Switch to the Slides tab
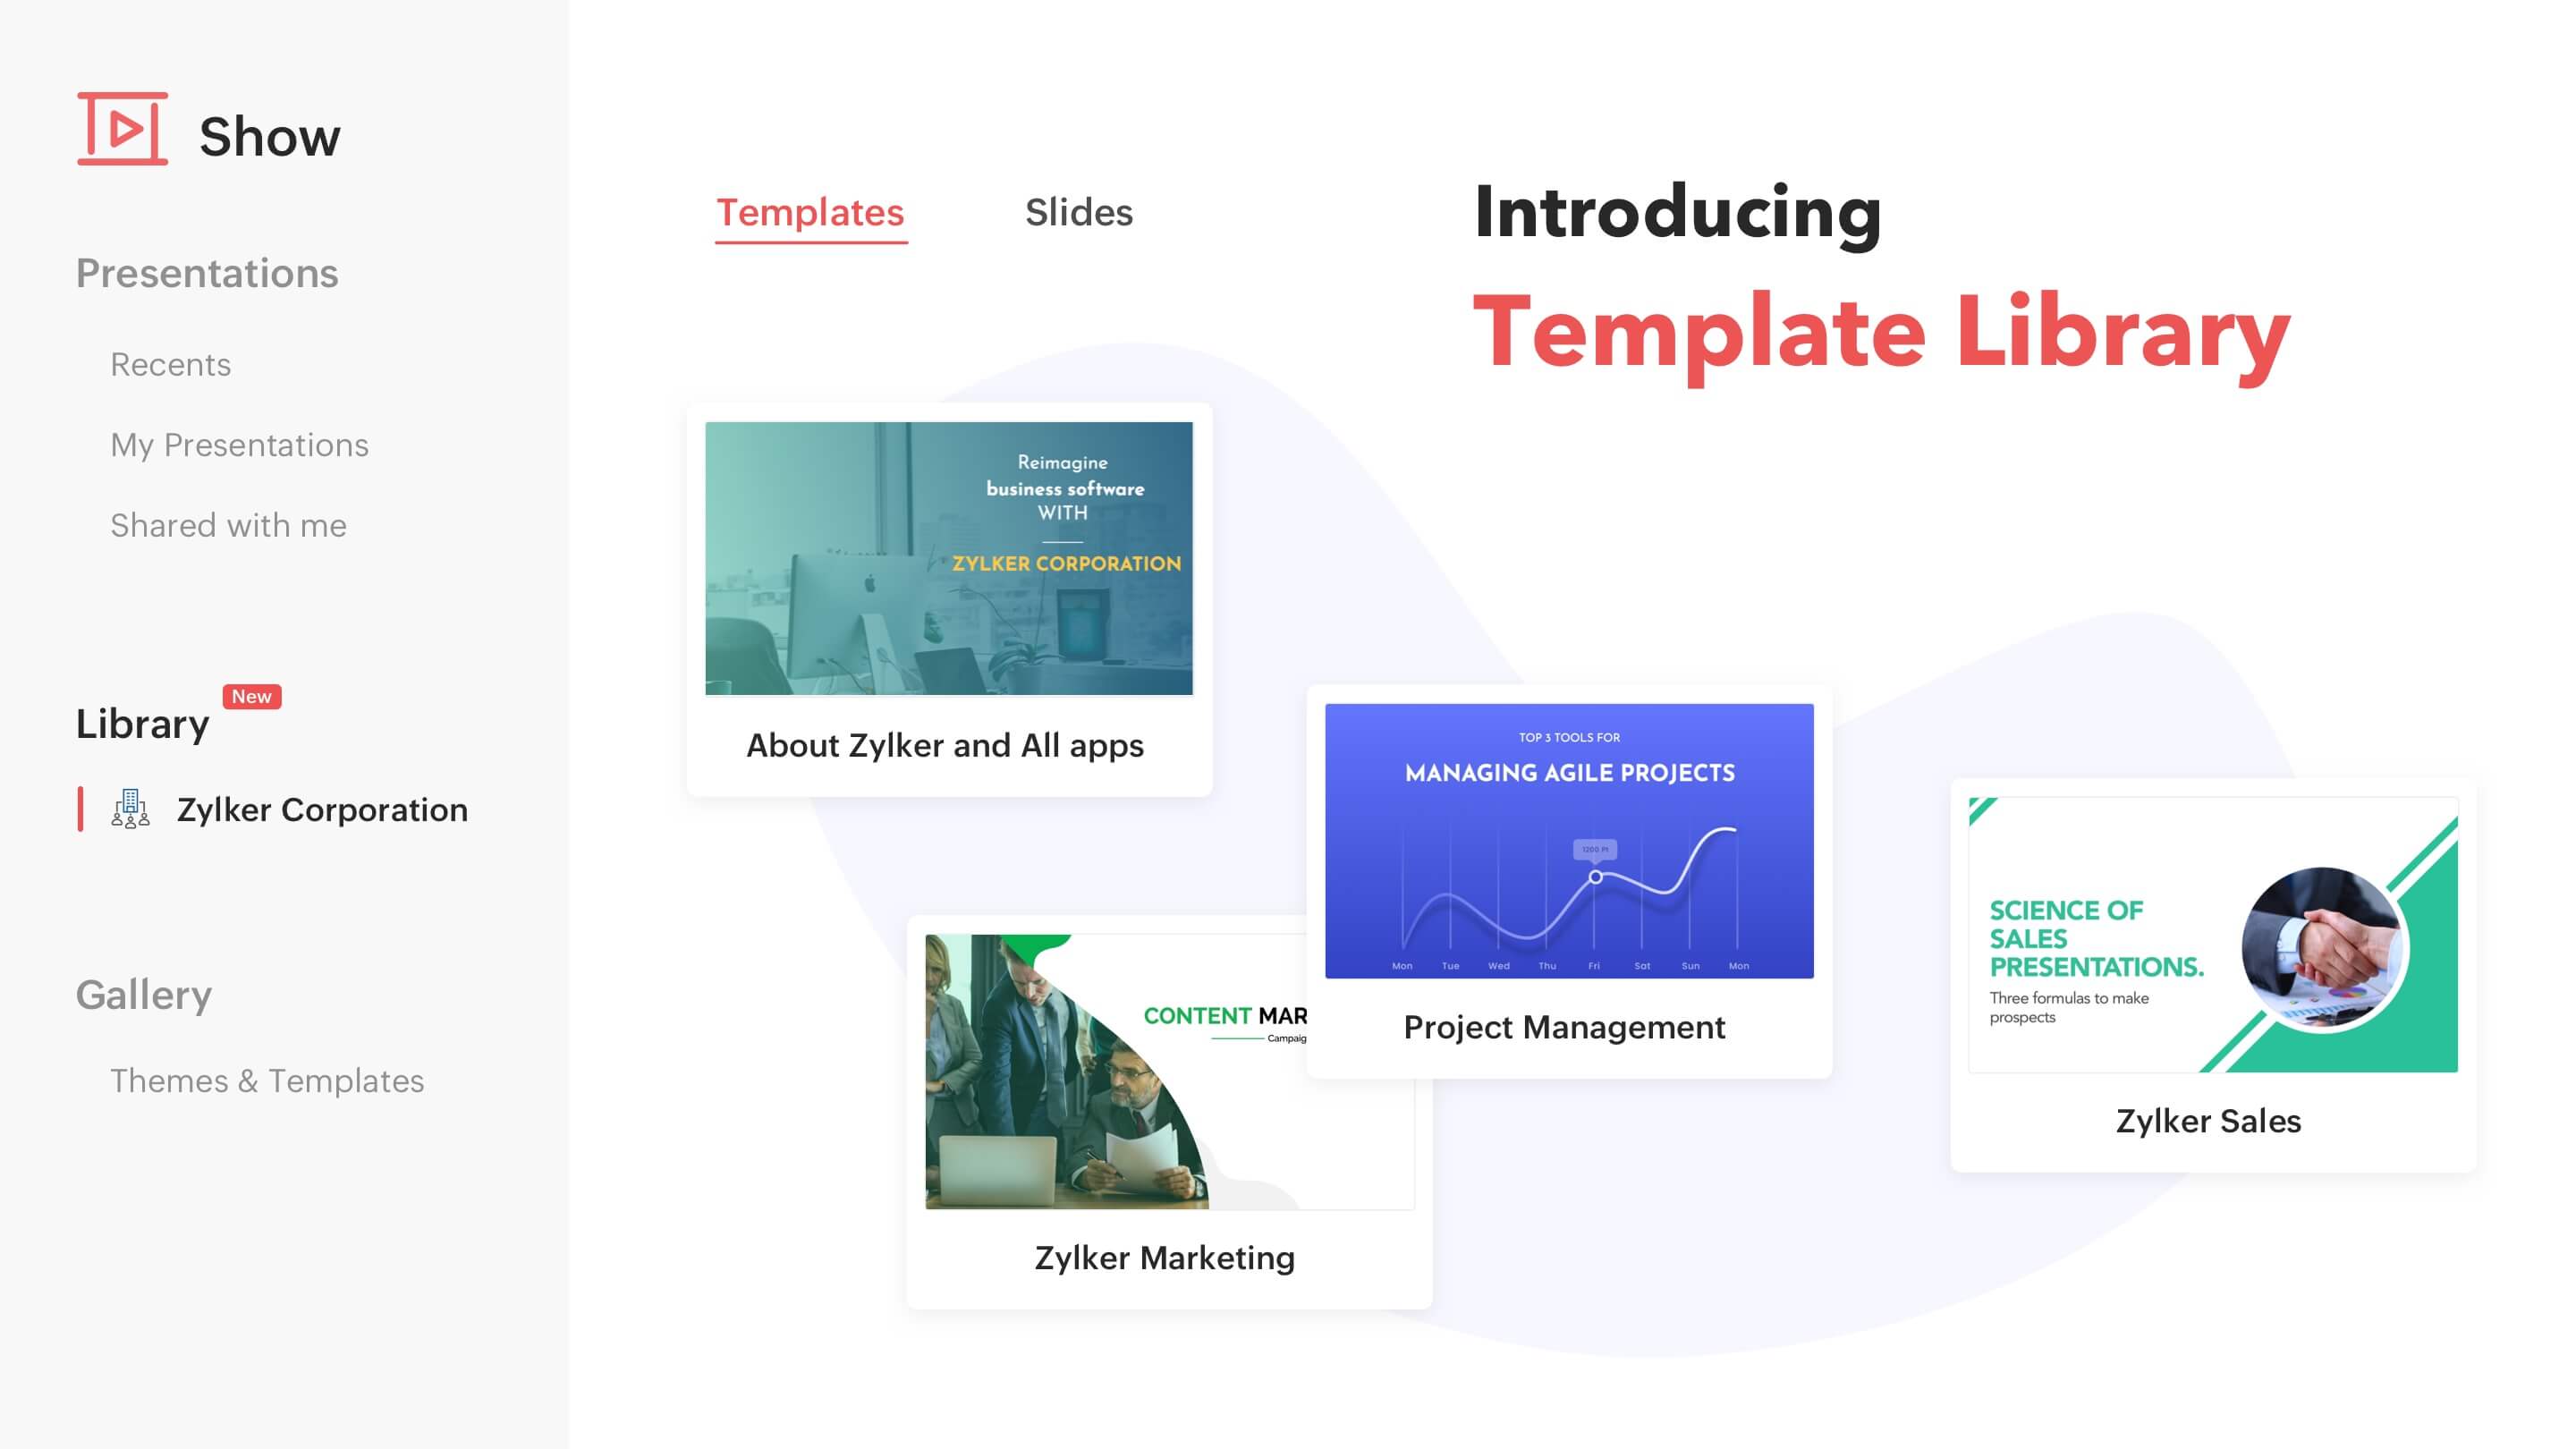Viewport: 2576px width, 1449px height. pyautogui.click(x=1080, y=212)
